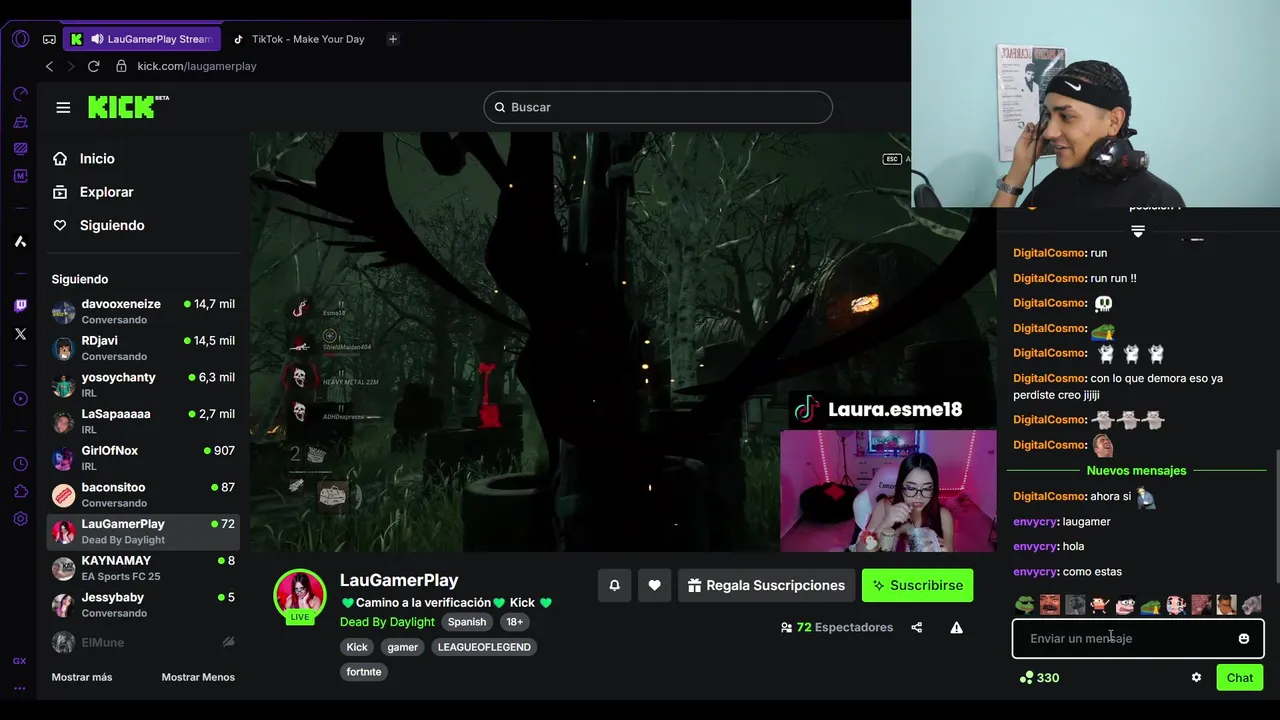Click the Buscar search field
1280x720 pixels.
coord(658,107)
